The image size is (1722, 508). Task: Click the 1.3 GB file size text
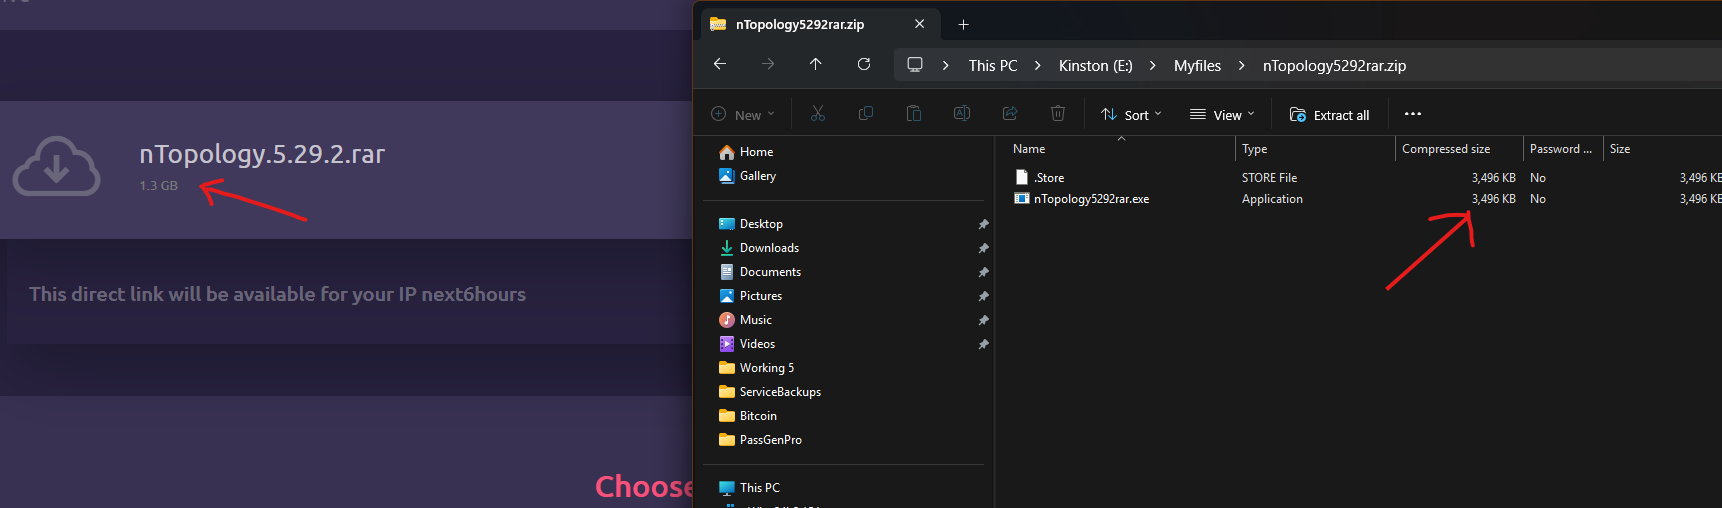(x=158, y=186)
